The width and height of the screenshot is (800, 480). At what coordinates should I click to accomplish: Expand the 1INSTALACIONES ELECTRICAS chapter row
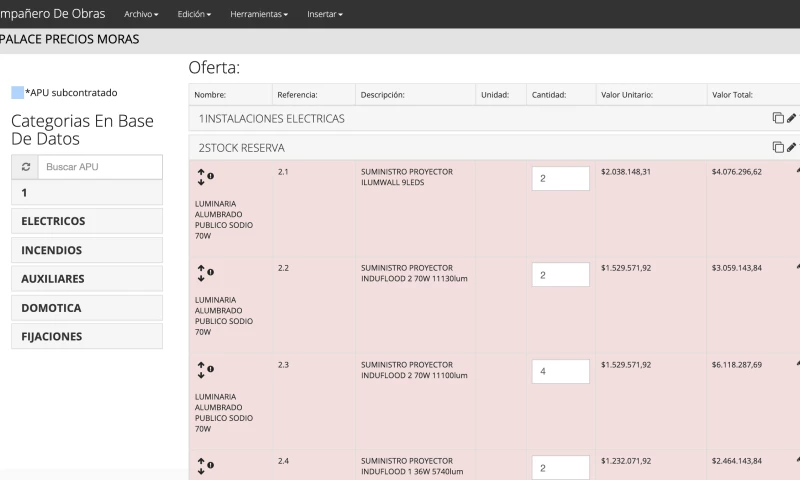tap(494, 118)
